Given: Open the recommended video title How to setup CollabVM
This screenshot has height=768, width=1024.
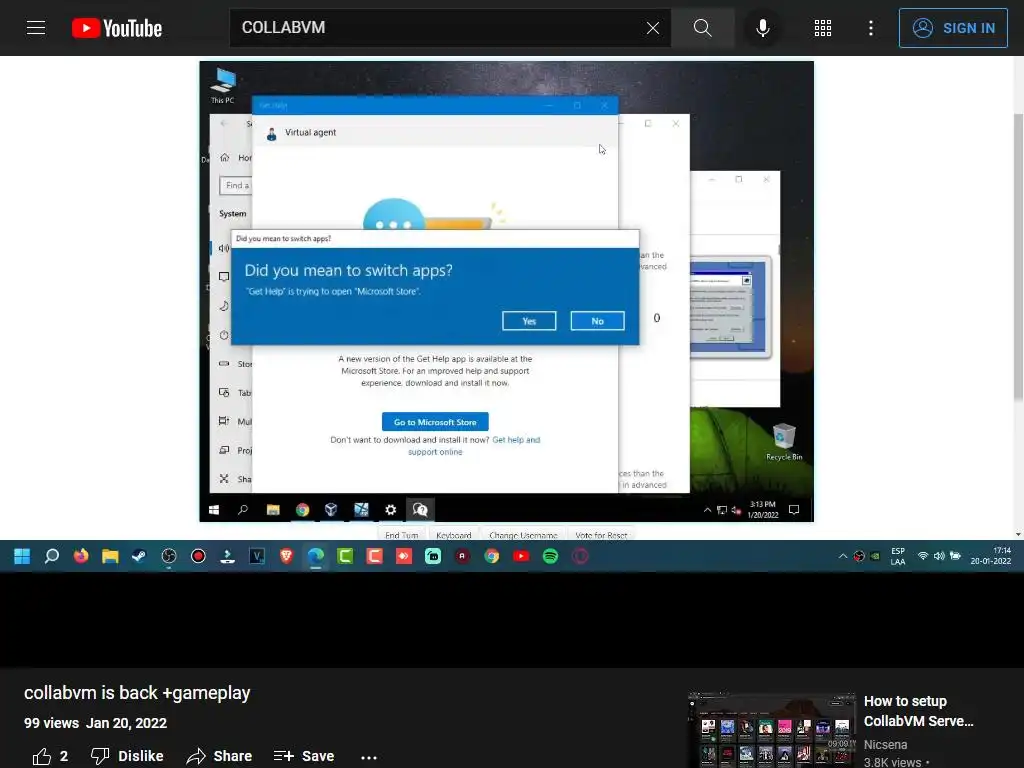Looking at the screenshot, I should pos(918,711).
